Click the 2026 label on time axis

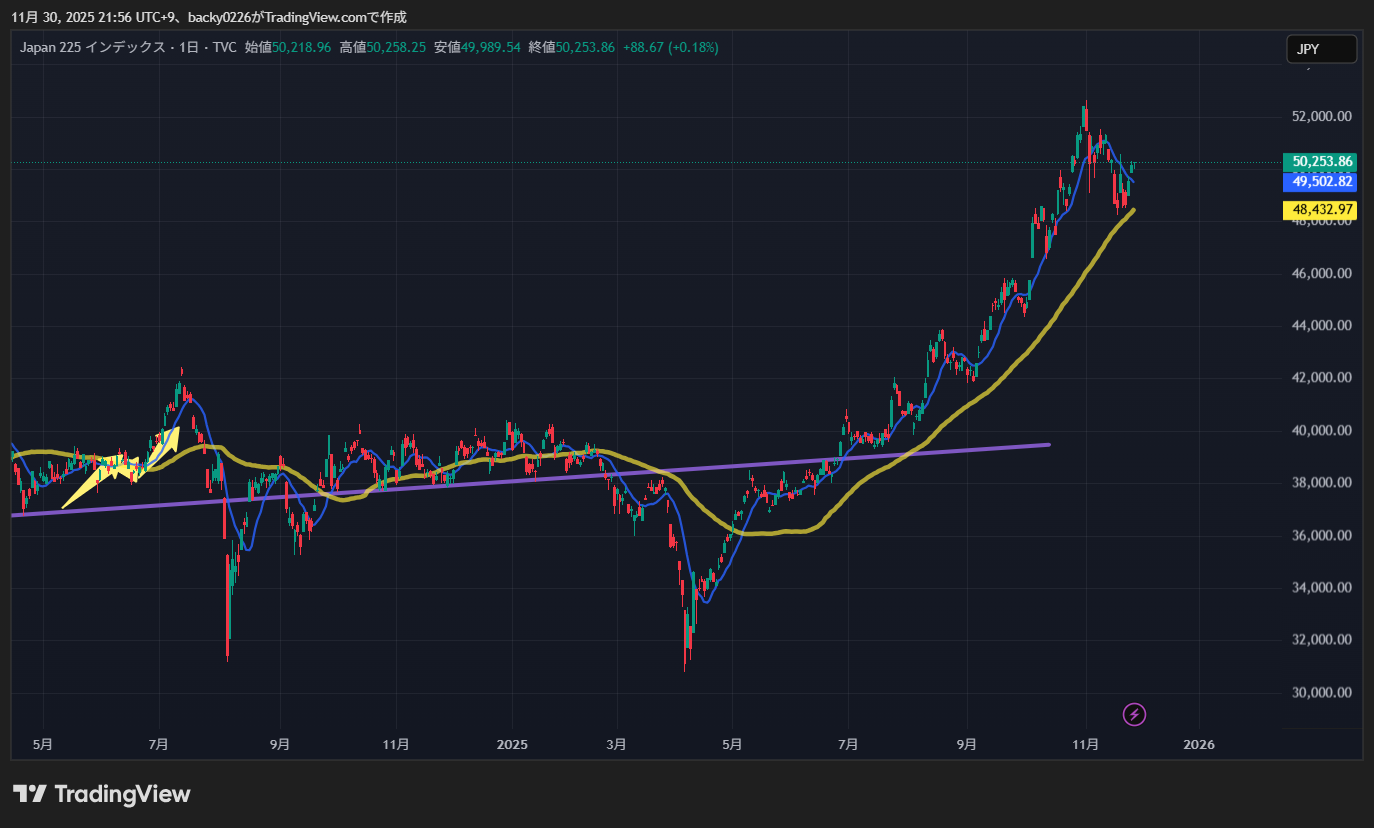(x=1198, y=745)
